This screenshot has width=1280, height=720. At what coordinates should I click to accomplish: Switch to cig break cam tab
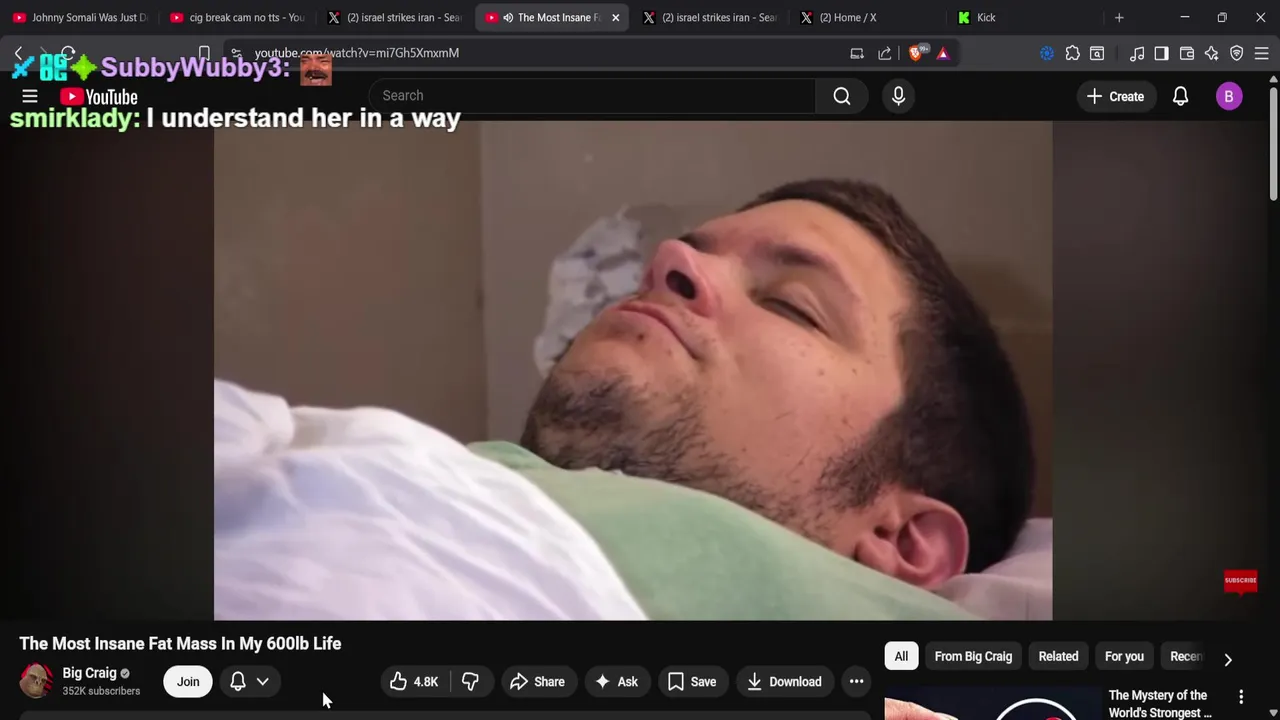[238, 18]
